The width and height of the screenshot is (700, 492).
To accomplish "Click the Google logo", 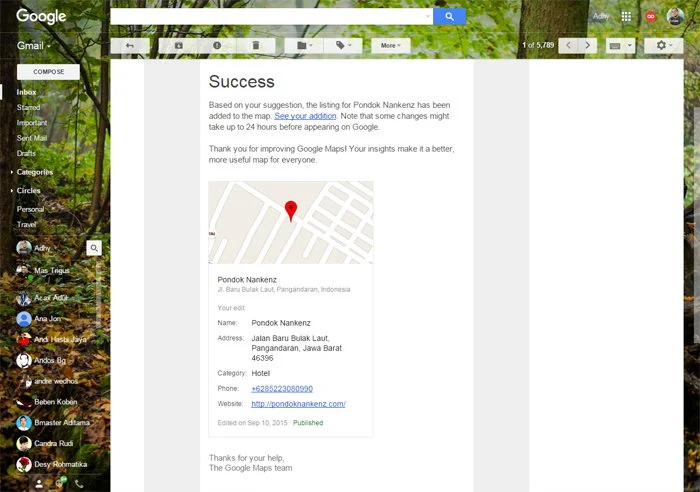I will [41, 17].
